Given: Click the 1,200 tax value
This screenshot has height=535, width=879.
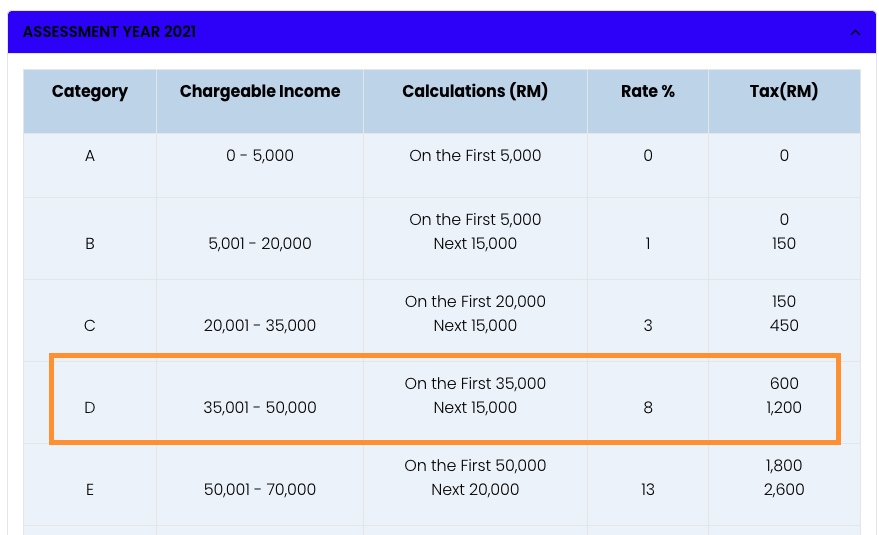Looking at the screenshot, I should pyautogui.click(x=784, y=408).
